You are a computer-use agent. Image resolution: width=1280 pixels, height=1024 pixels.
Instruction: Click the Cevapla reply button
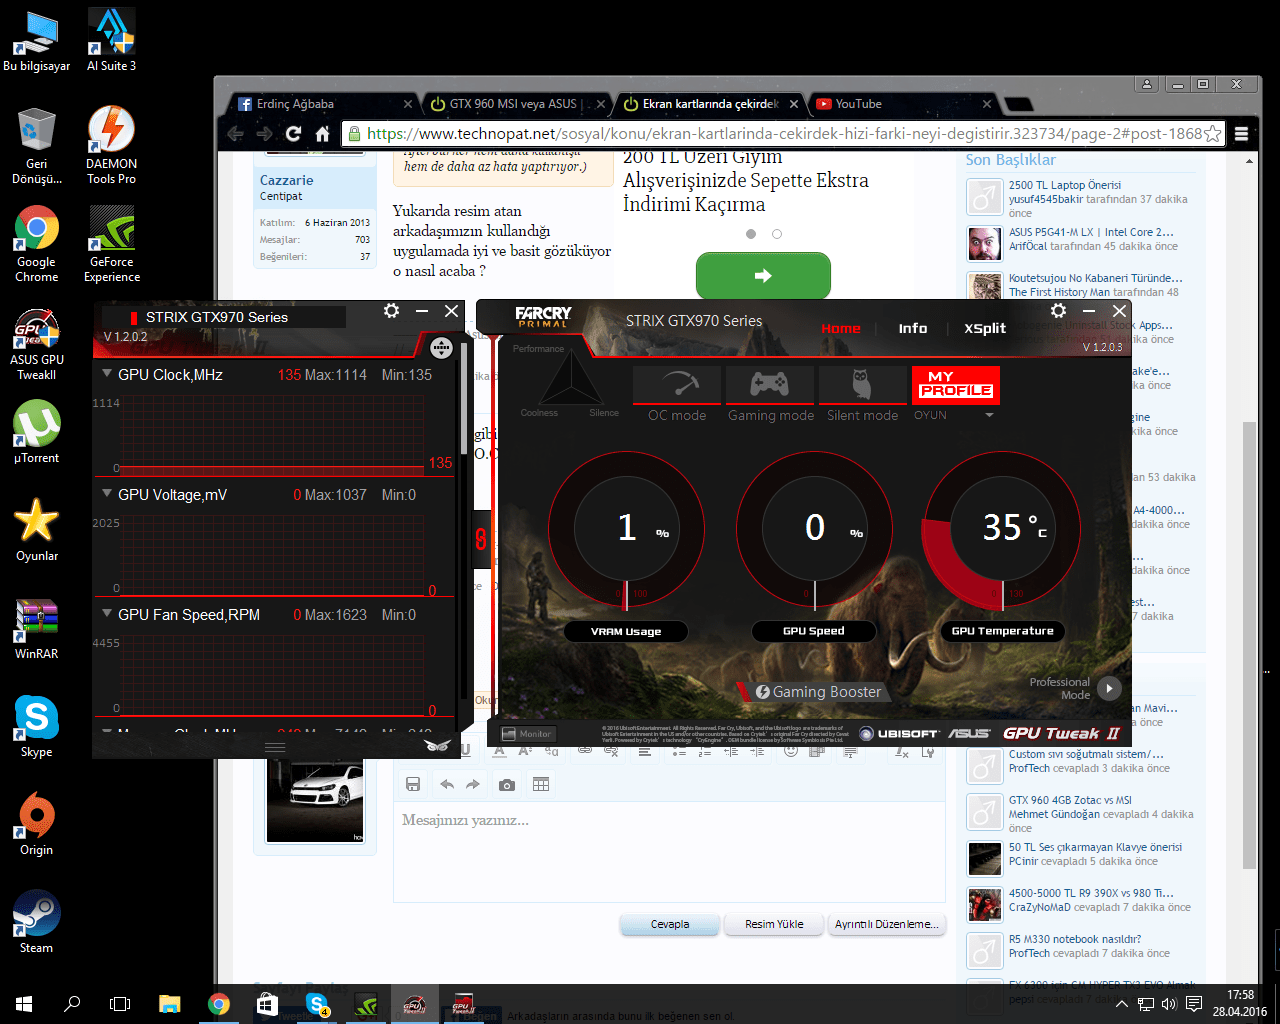670,924
